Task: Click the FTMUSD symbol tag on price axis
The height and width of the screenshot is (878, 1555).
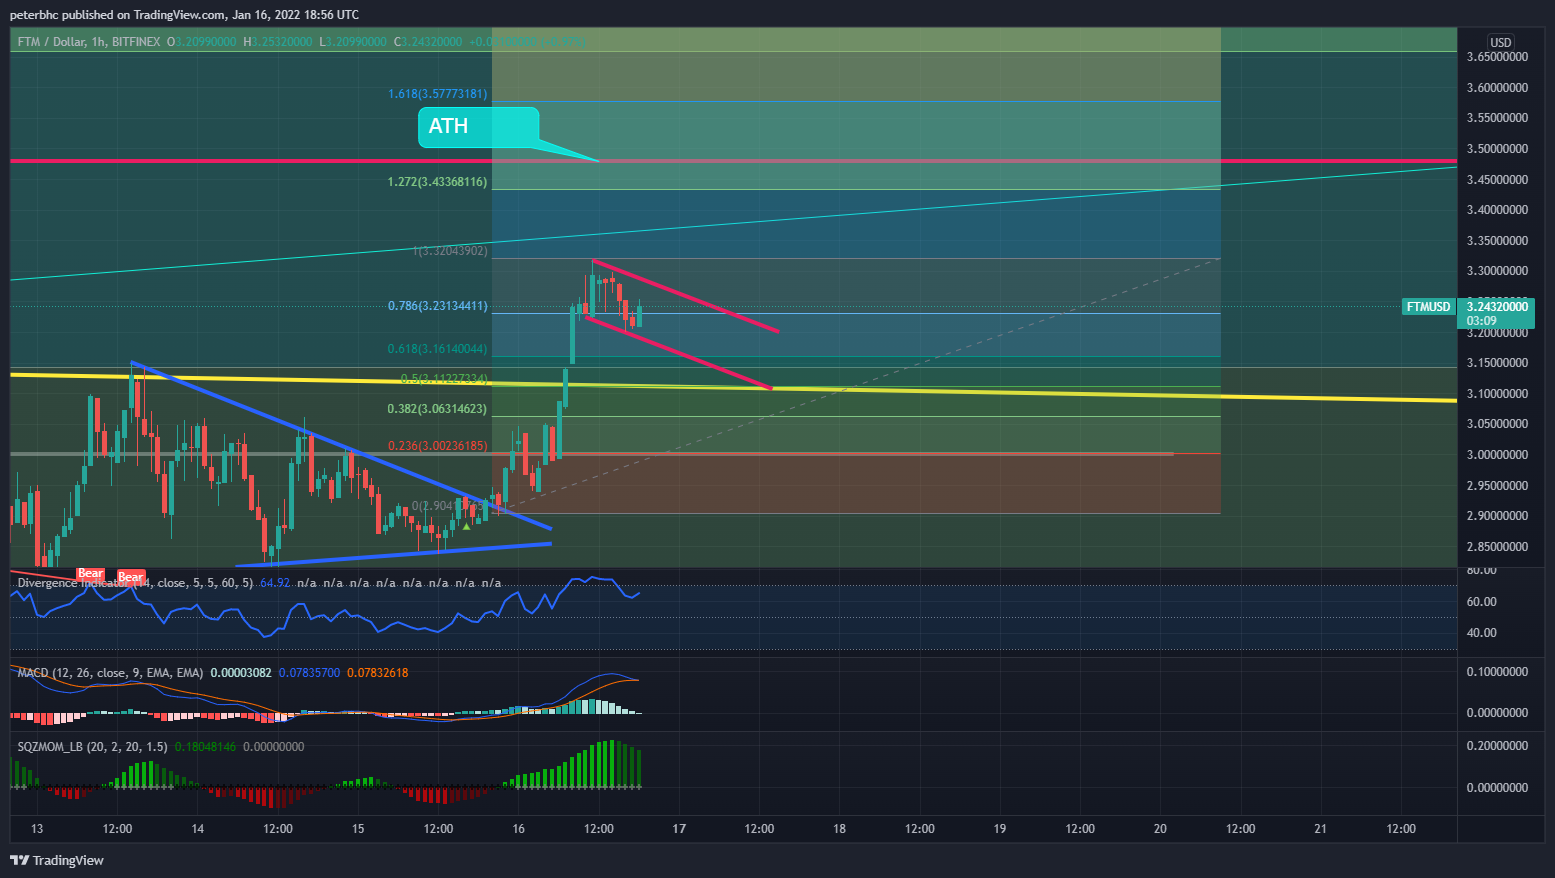Action: pyautogui.click(x=1428, y=307)
